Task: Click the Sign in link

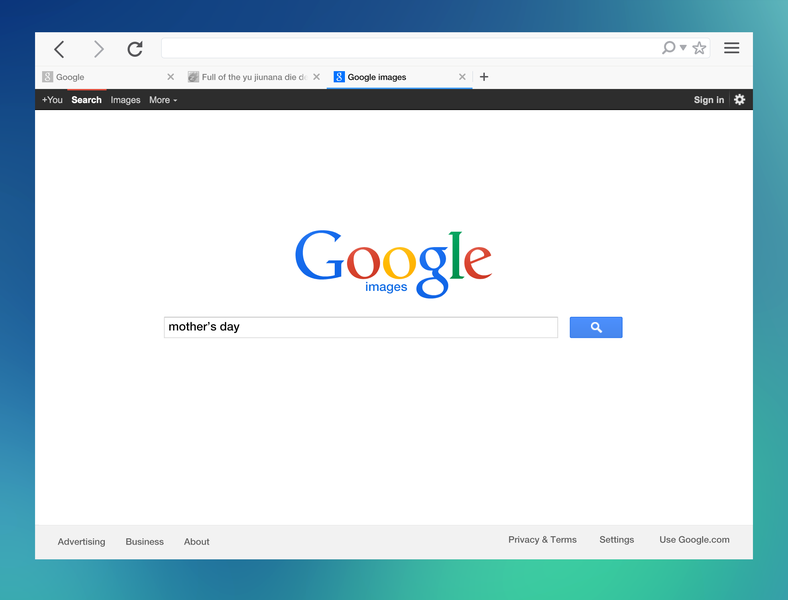Action: tap(709, 100)
